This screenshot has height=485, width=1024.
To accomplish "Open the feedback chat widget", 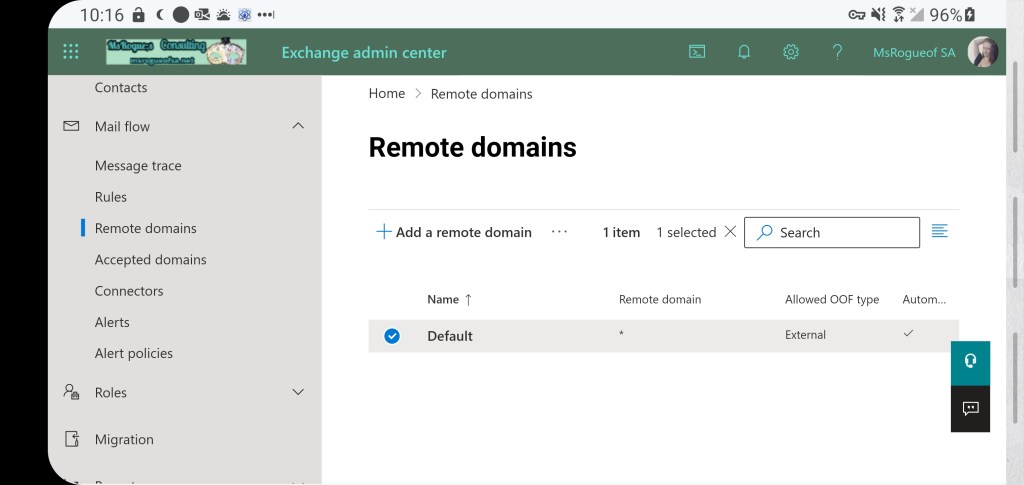I will 970,408.
